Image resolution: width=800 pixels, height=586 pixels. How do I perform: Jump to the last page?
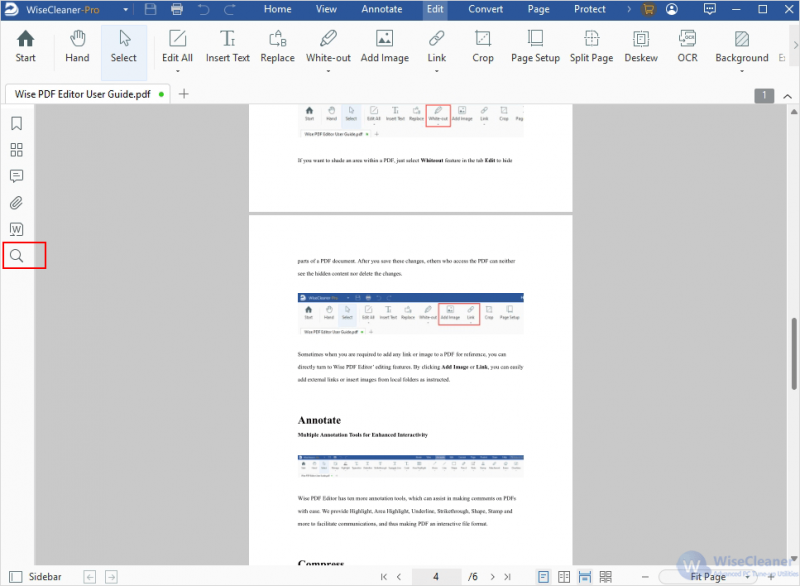pyautogui.click(x=508, y=577)
